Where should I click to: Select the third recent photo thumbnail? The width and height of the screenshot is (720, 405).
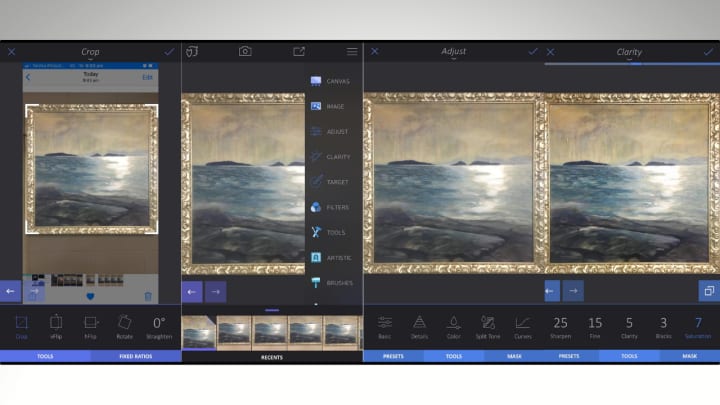point(270,333)
